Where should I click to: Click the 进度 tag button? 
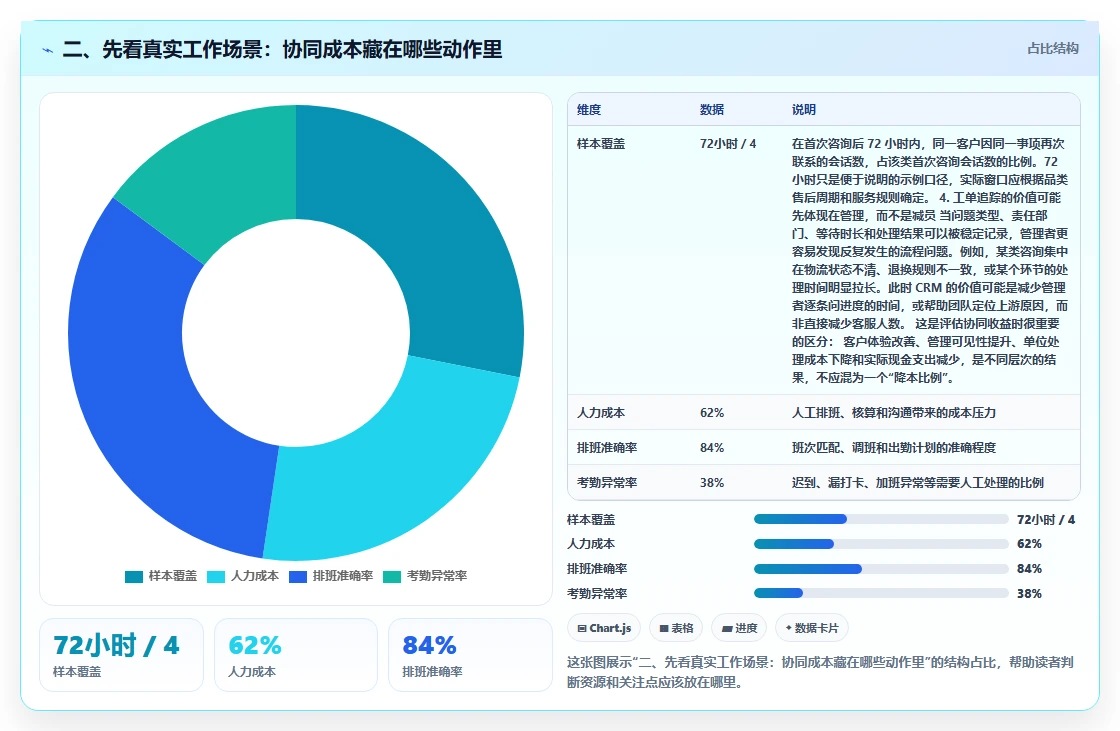tap(739, 628)
